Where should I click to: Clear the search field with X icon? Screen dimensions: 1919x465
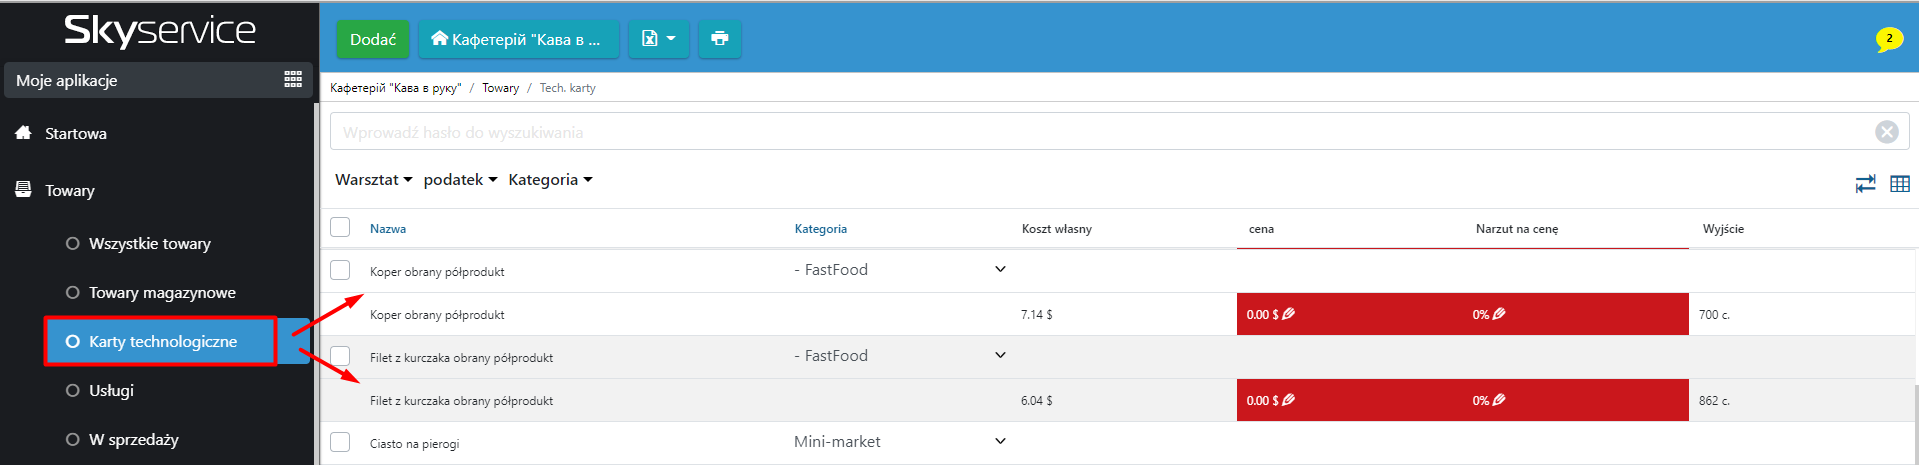click(1886, 132)
